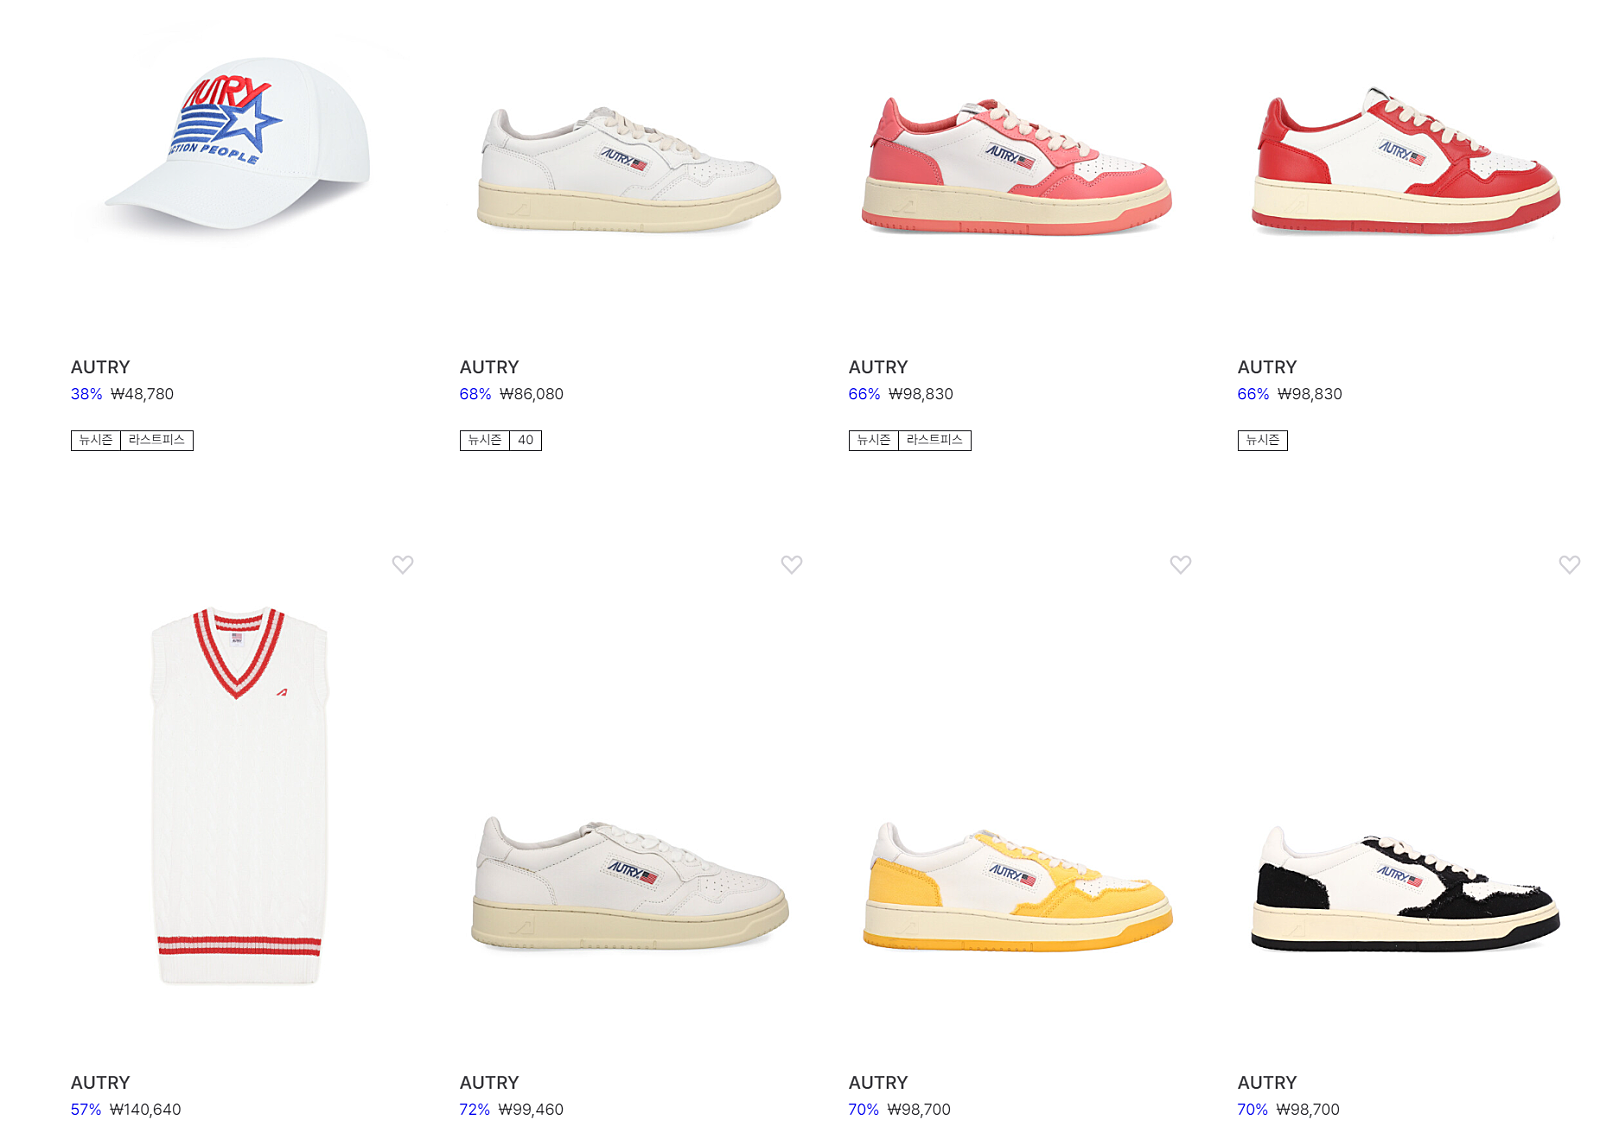The image size is (1600, 1145).
Task: Click heart icon above white leather sneaker
Action: coord(791,564)
